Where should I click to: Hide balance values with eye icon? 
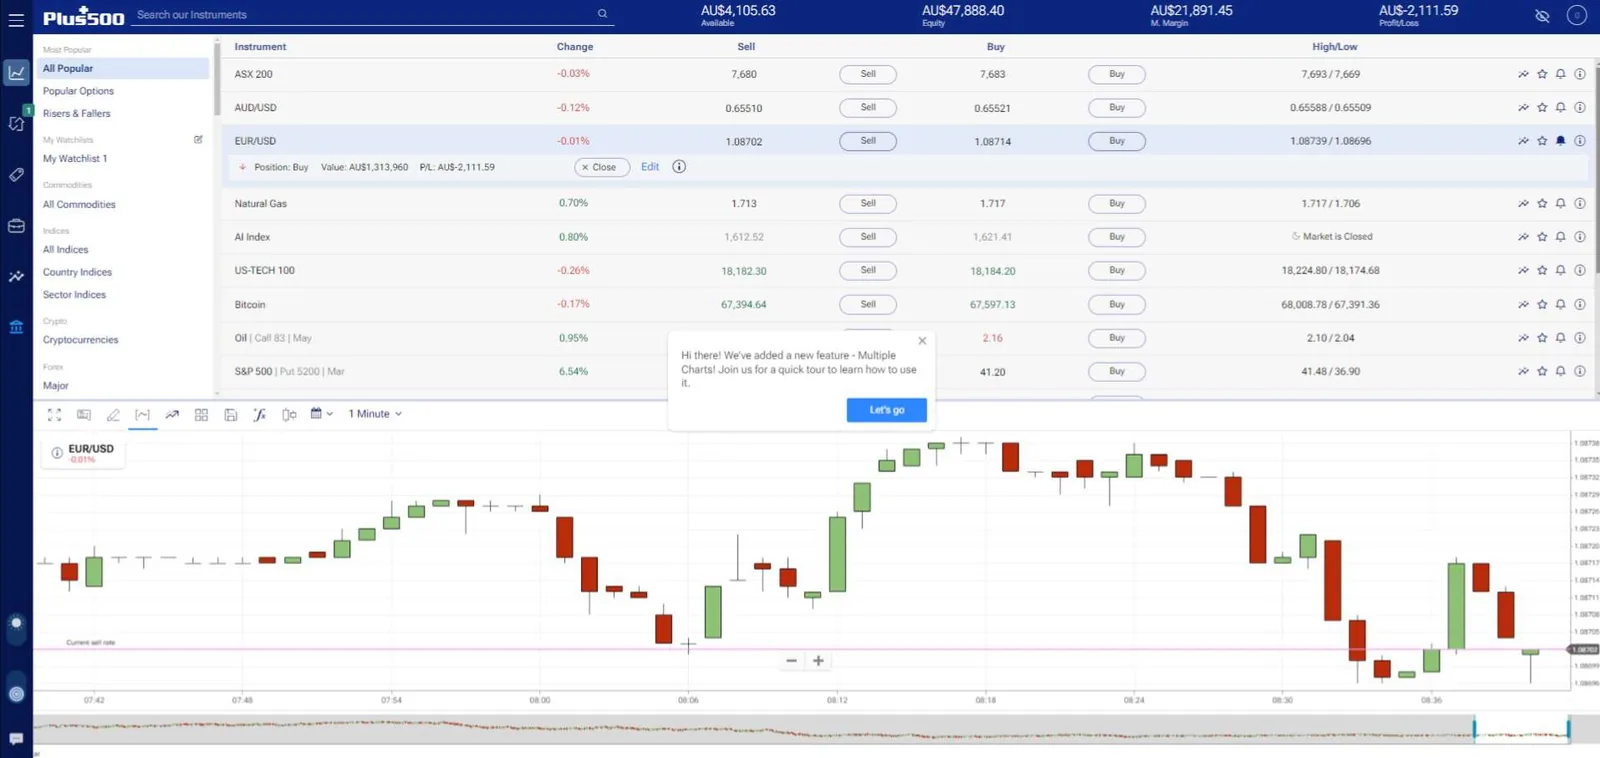(x=1542, y=16)
